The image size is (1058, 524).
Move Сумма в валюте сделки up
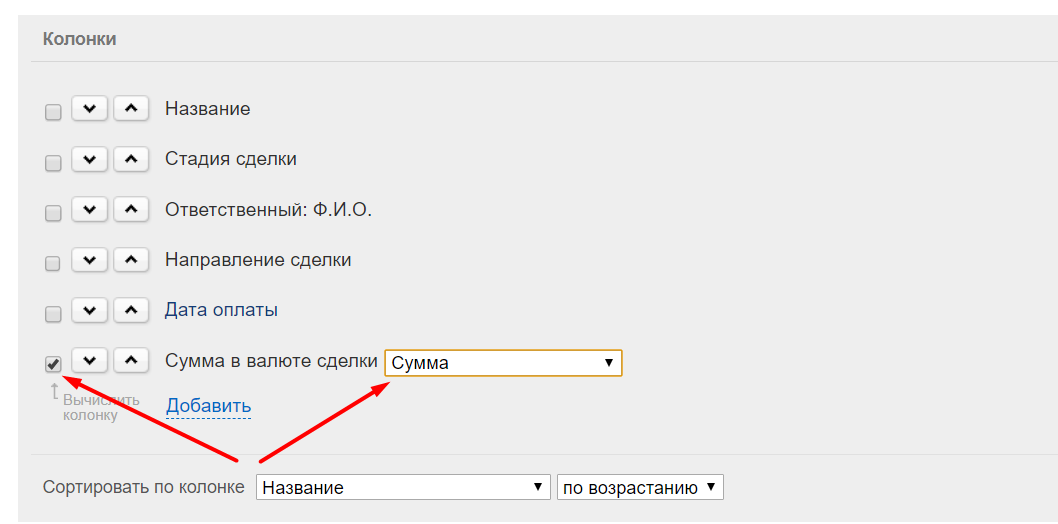[131, 361]
